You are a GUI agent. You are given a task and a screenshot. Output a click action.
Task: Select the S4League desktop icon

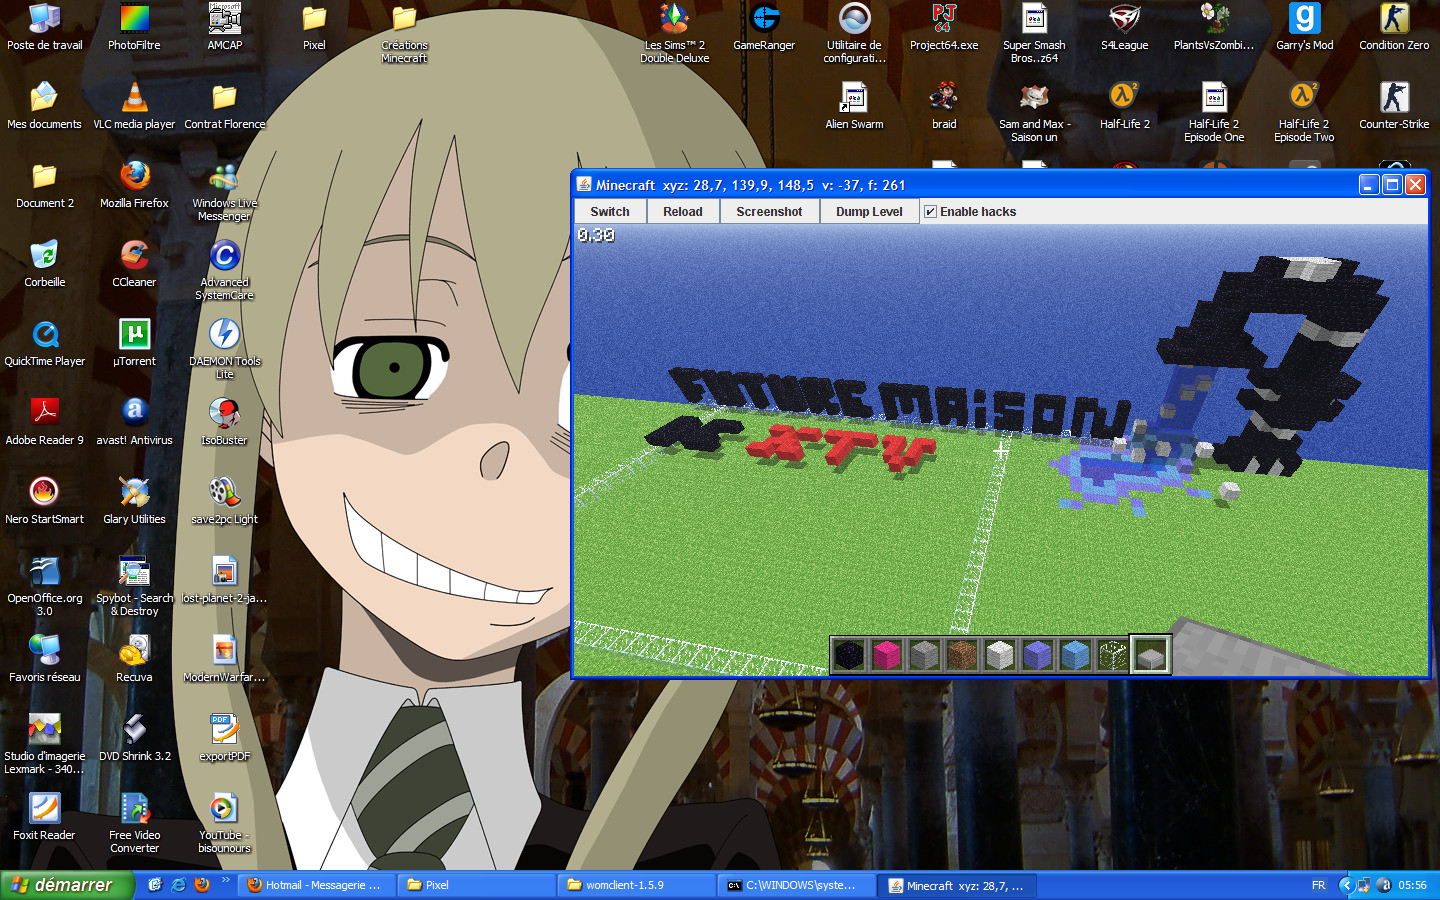[x=1124, y=27]
